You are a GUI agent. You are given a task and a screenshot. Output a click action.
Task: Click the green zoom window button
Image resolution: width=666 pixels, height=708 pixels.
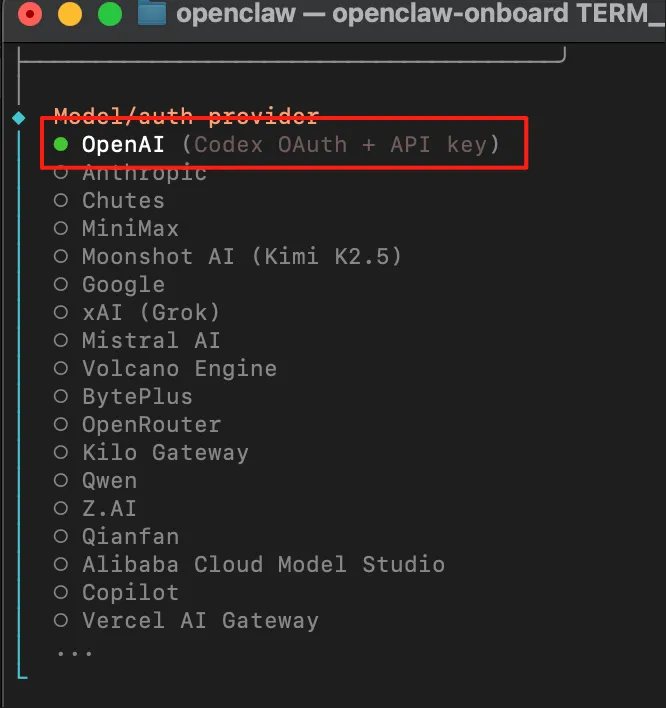click(109, 14)
